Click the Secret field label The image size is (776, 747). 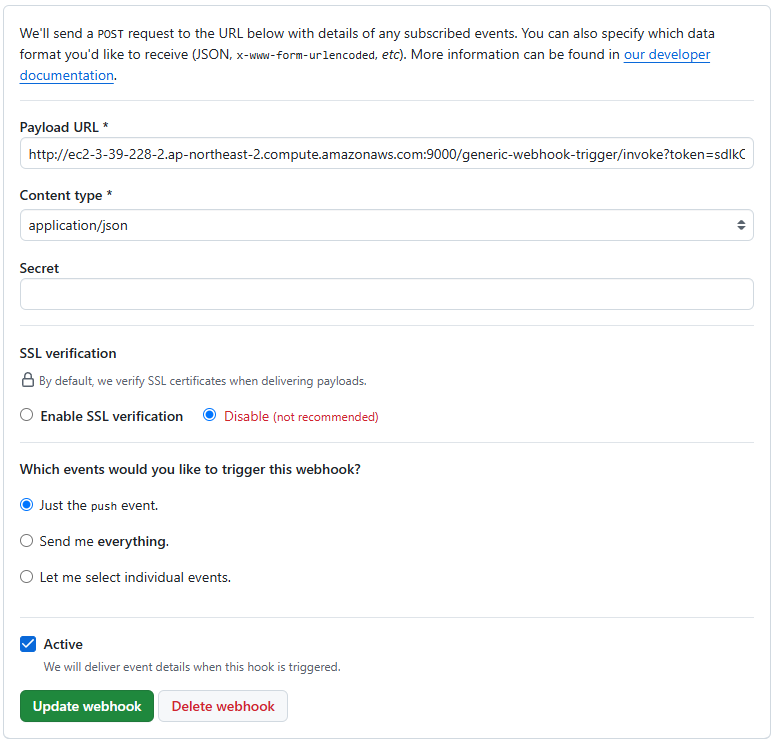(39, 268)
